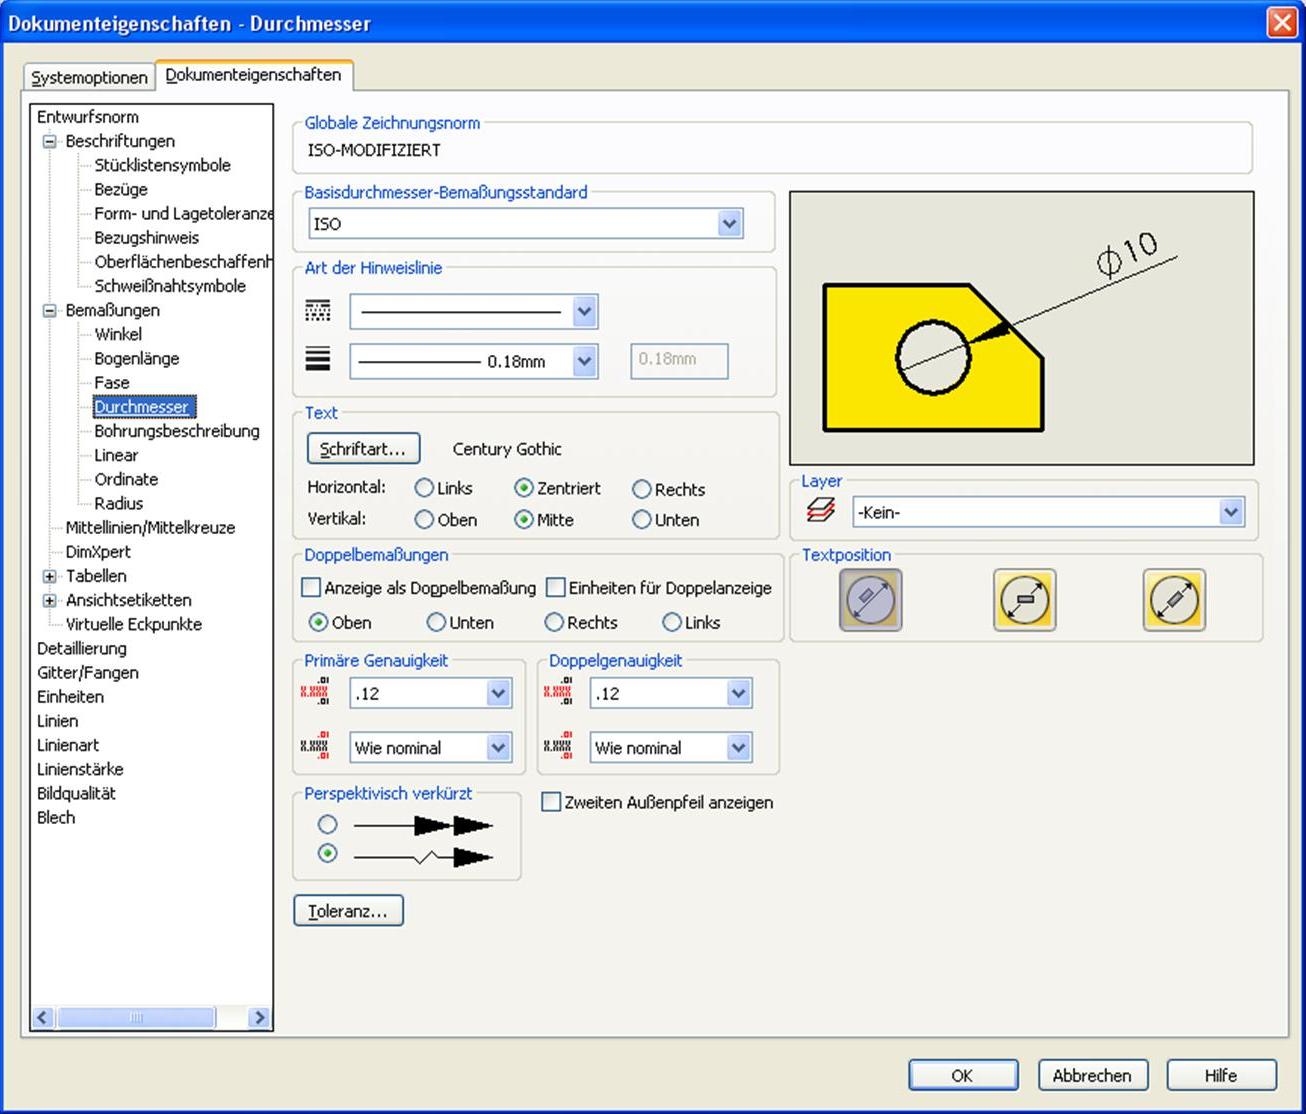The width and height of the screenshot is (1306, 1114).
Task: Select Doppelbemaßungen Links radio button
Action: coord(672,622)
